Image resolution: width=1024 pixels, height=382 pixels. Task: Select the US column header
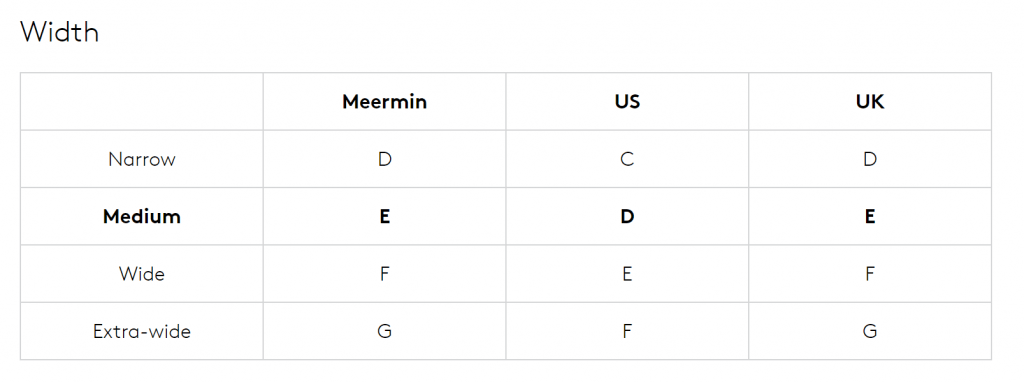tap(627, 102)
